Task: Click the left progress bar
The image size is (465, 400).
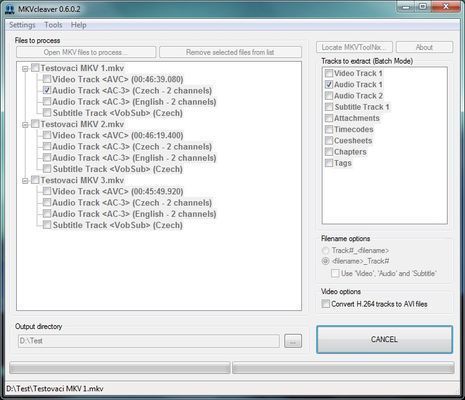Action: 120,368
